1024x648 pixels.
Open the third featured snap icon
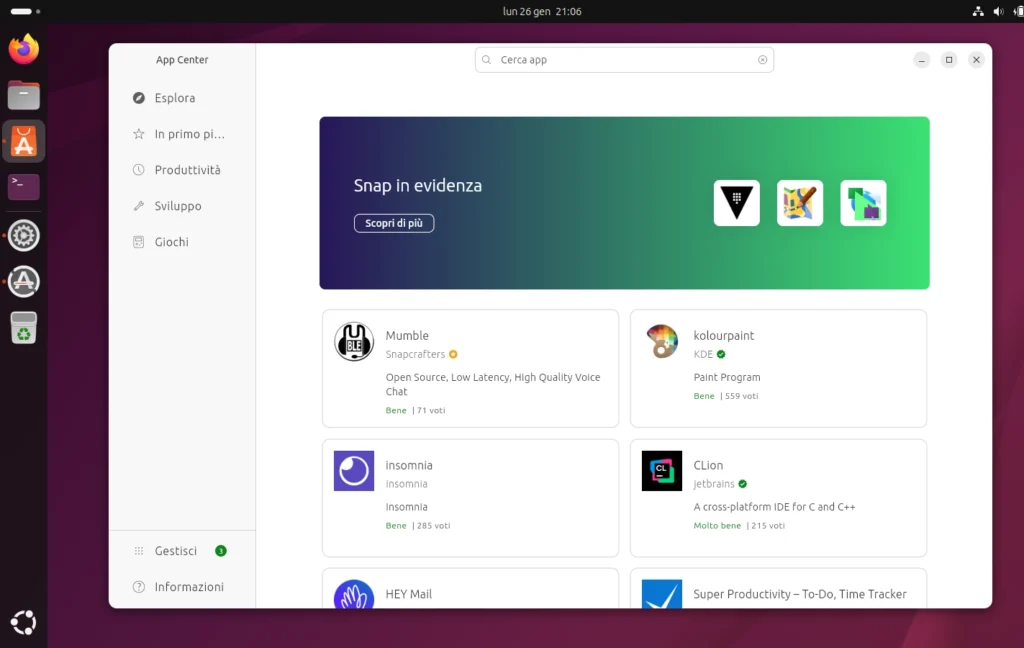(x=862, y=202)
